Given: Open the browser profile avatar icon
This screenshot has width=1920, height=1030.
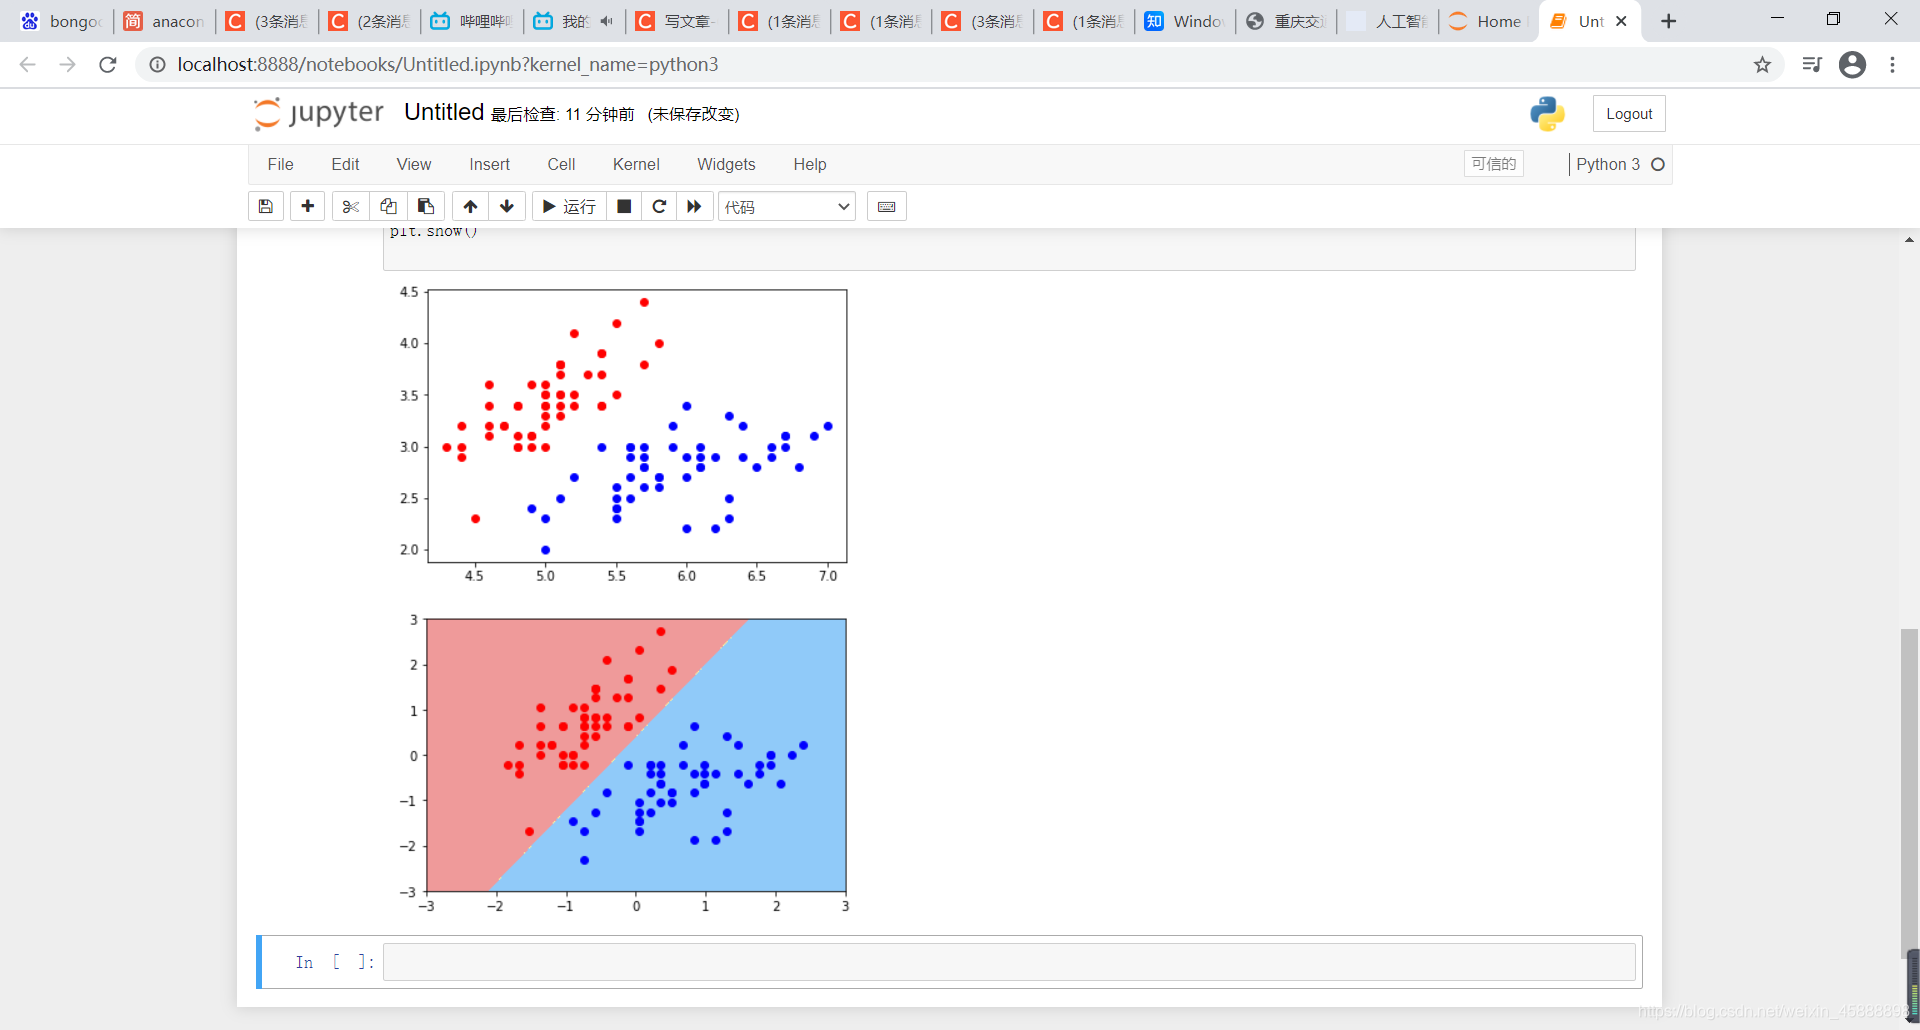Looking at the screenshot, I should pyautogui.click(x=1852, y=65).
